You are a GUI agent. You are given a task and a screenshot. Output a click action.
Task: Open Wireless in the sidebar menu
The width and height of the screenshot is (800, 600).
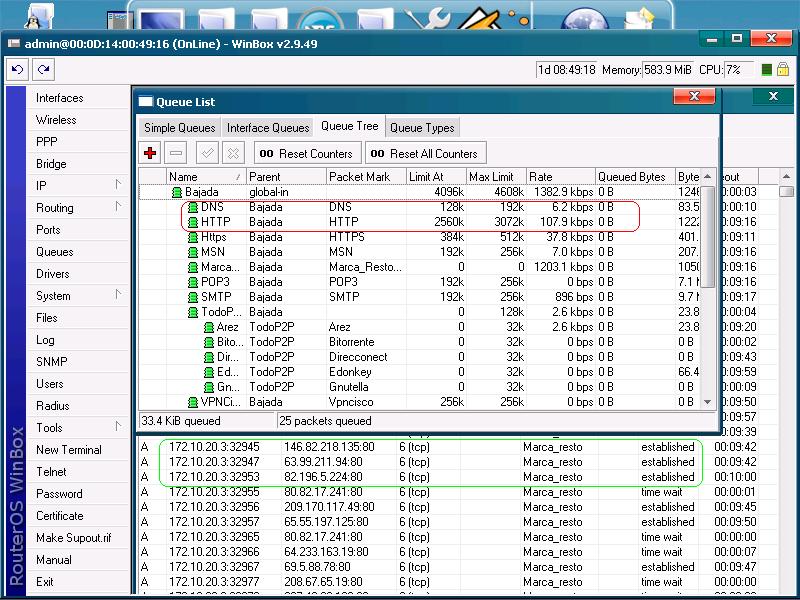(56, 120)
